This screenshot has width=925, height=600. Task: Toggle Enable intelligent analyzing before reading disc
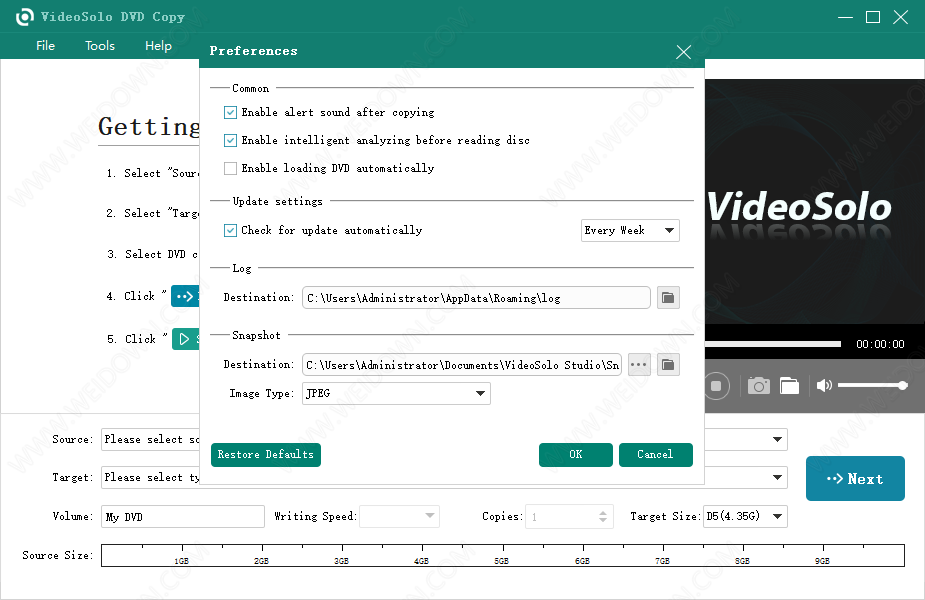(231, 140)
